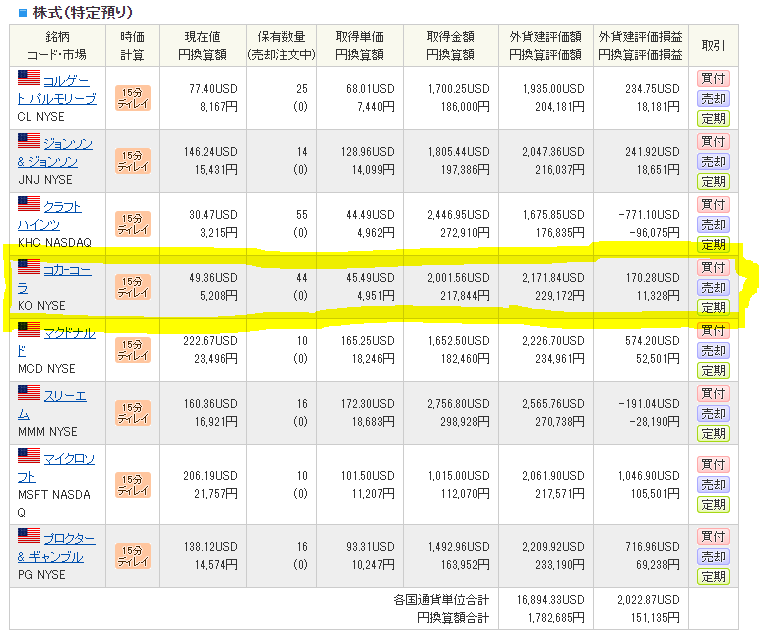Click the 外貨建評価額 column header
Viewport: 759px width, 637px height.
[546, 46]
